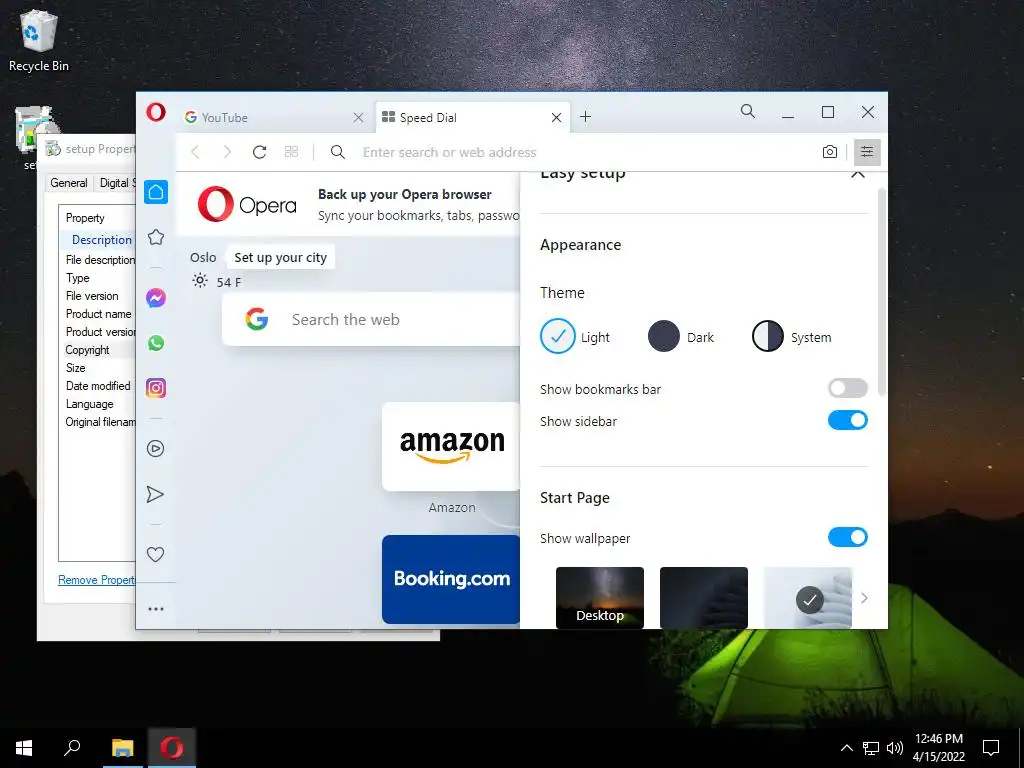Open the Player icon in sidebar
Screen dimensions: 1024x768
[155, 449]
